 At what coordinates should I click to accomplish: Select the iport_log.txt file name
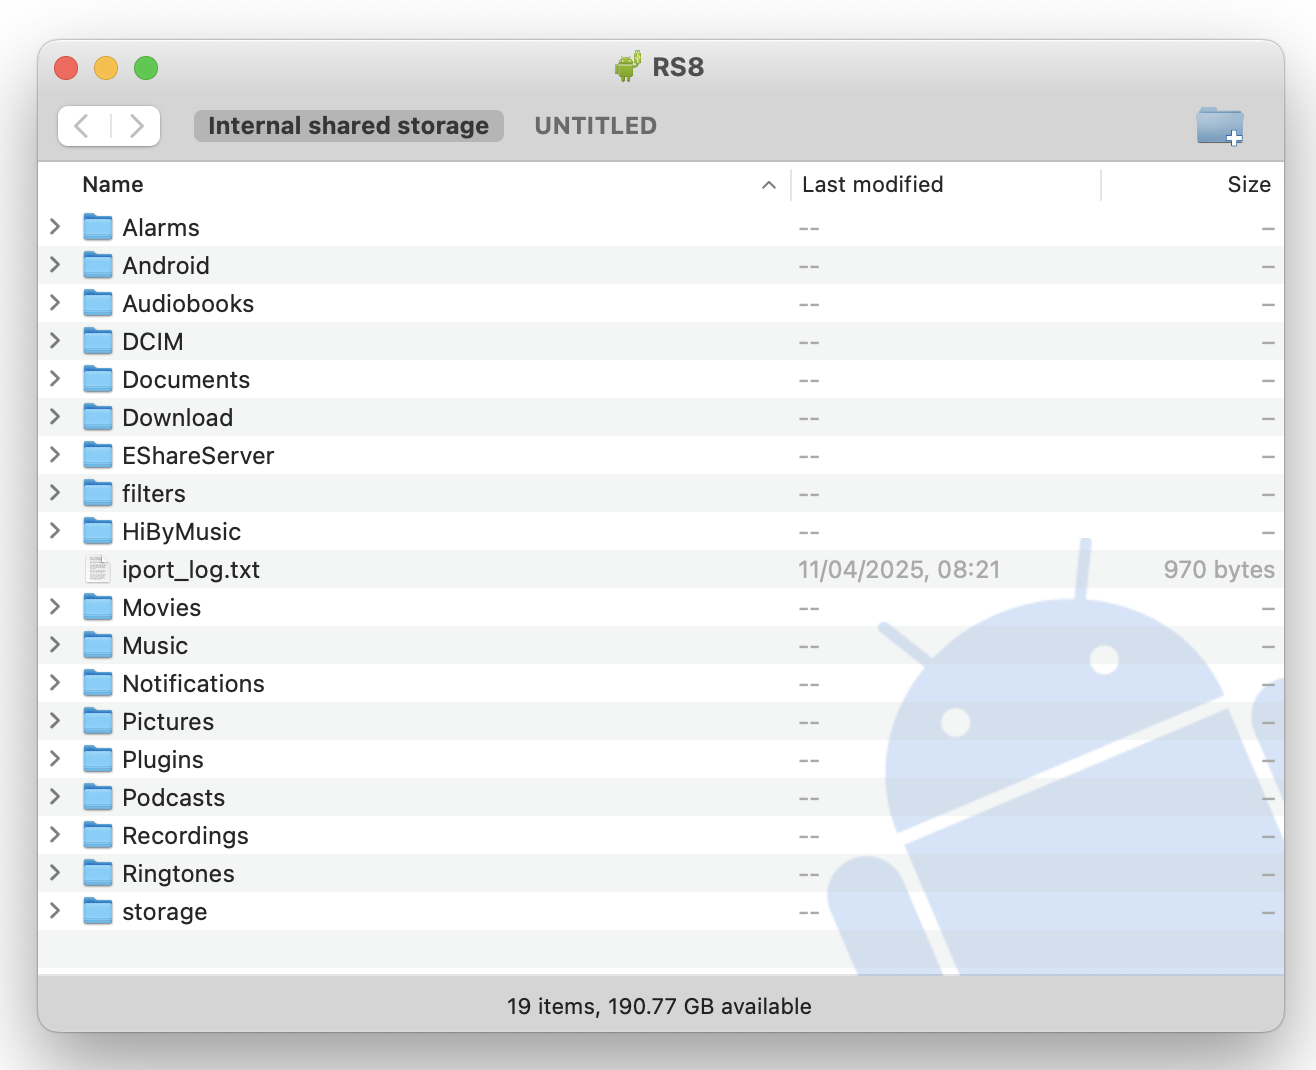191,570
